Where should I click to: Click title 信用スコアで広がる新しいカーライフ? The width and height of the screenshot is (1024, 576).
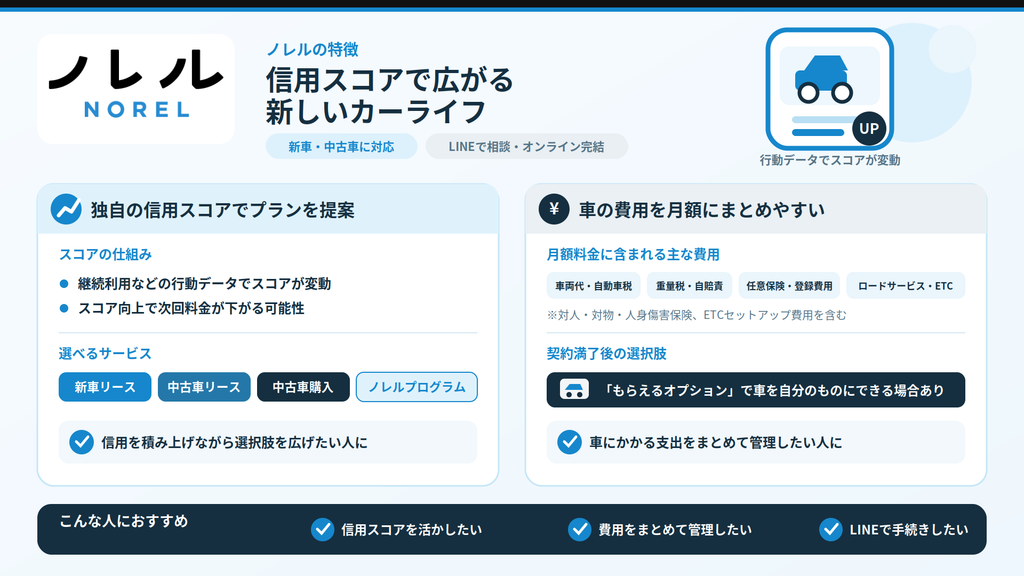390,95
